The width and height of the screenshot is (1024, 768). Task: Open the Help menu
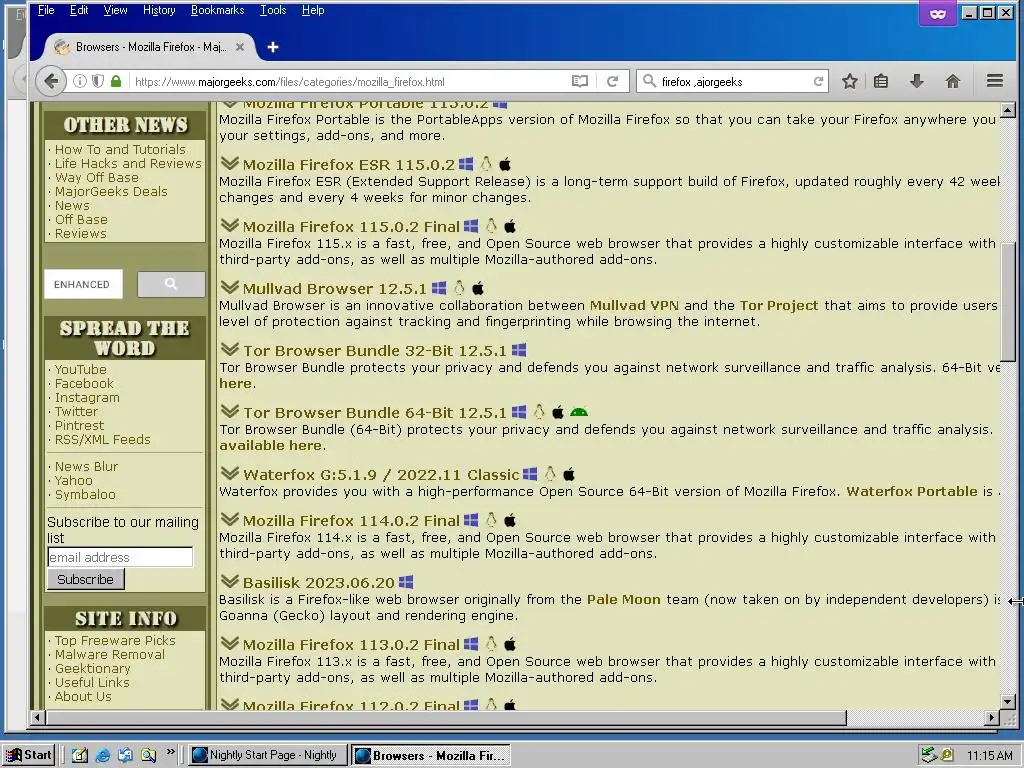[313, 10]
